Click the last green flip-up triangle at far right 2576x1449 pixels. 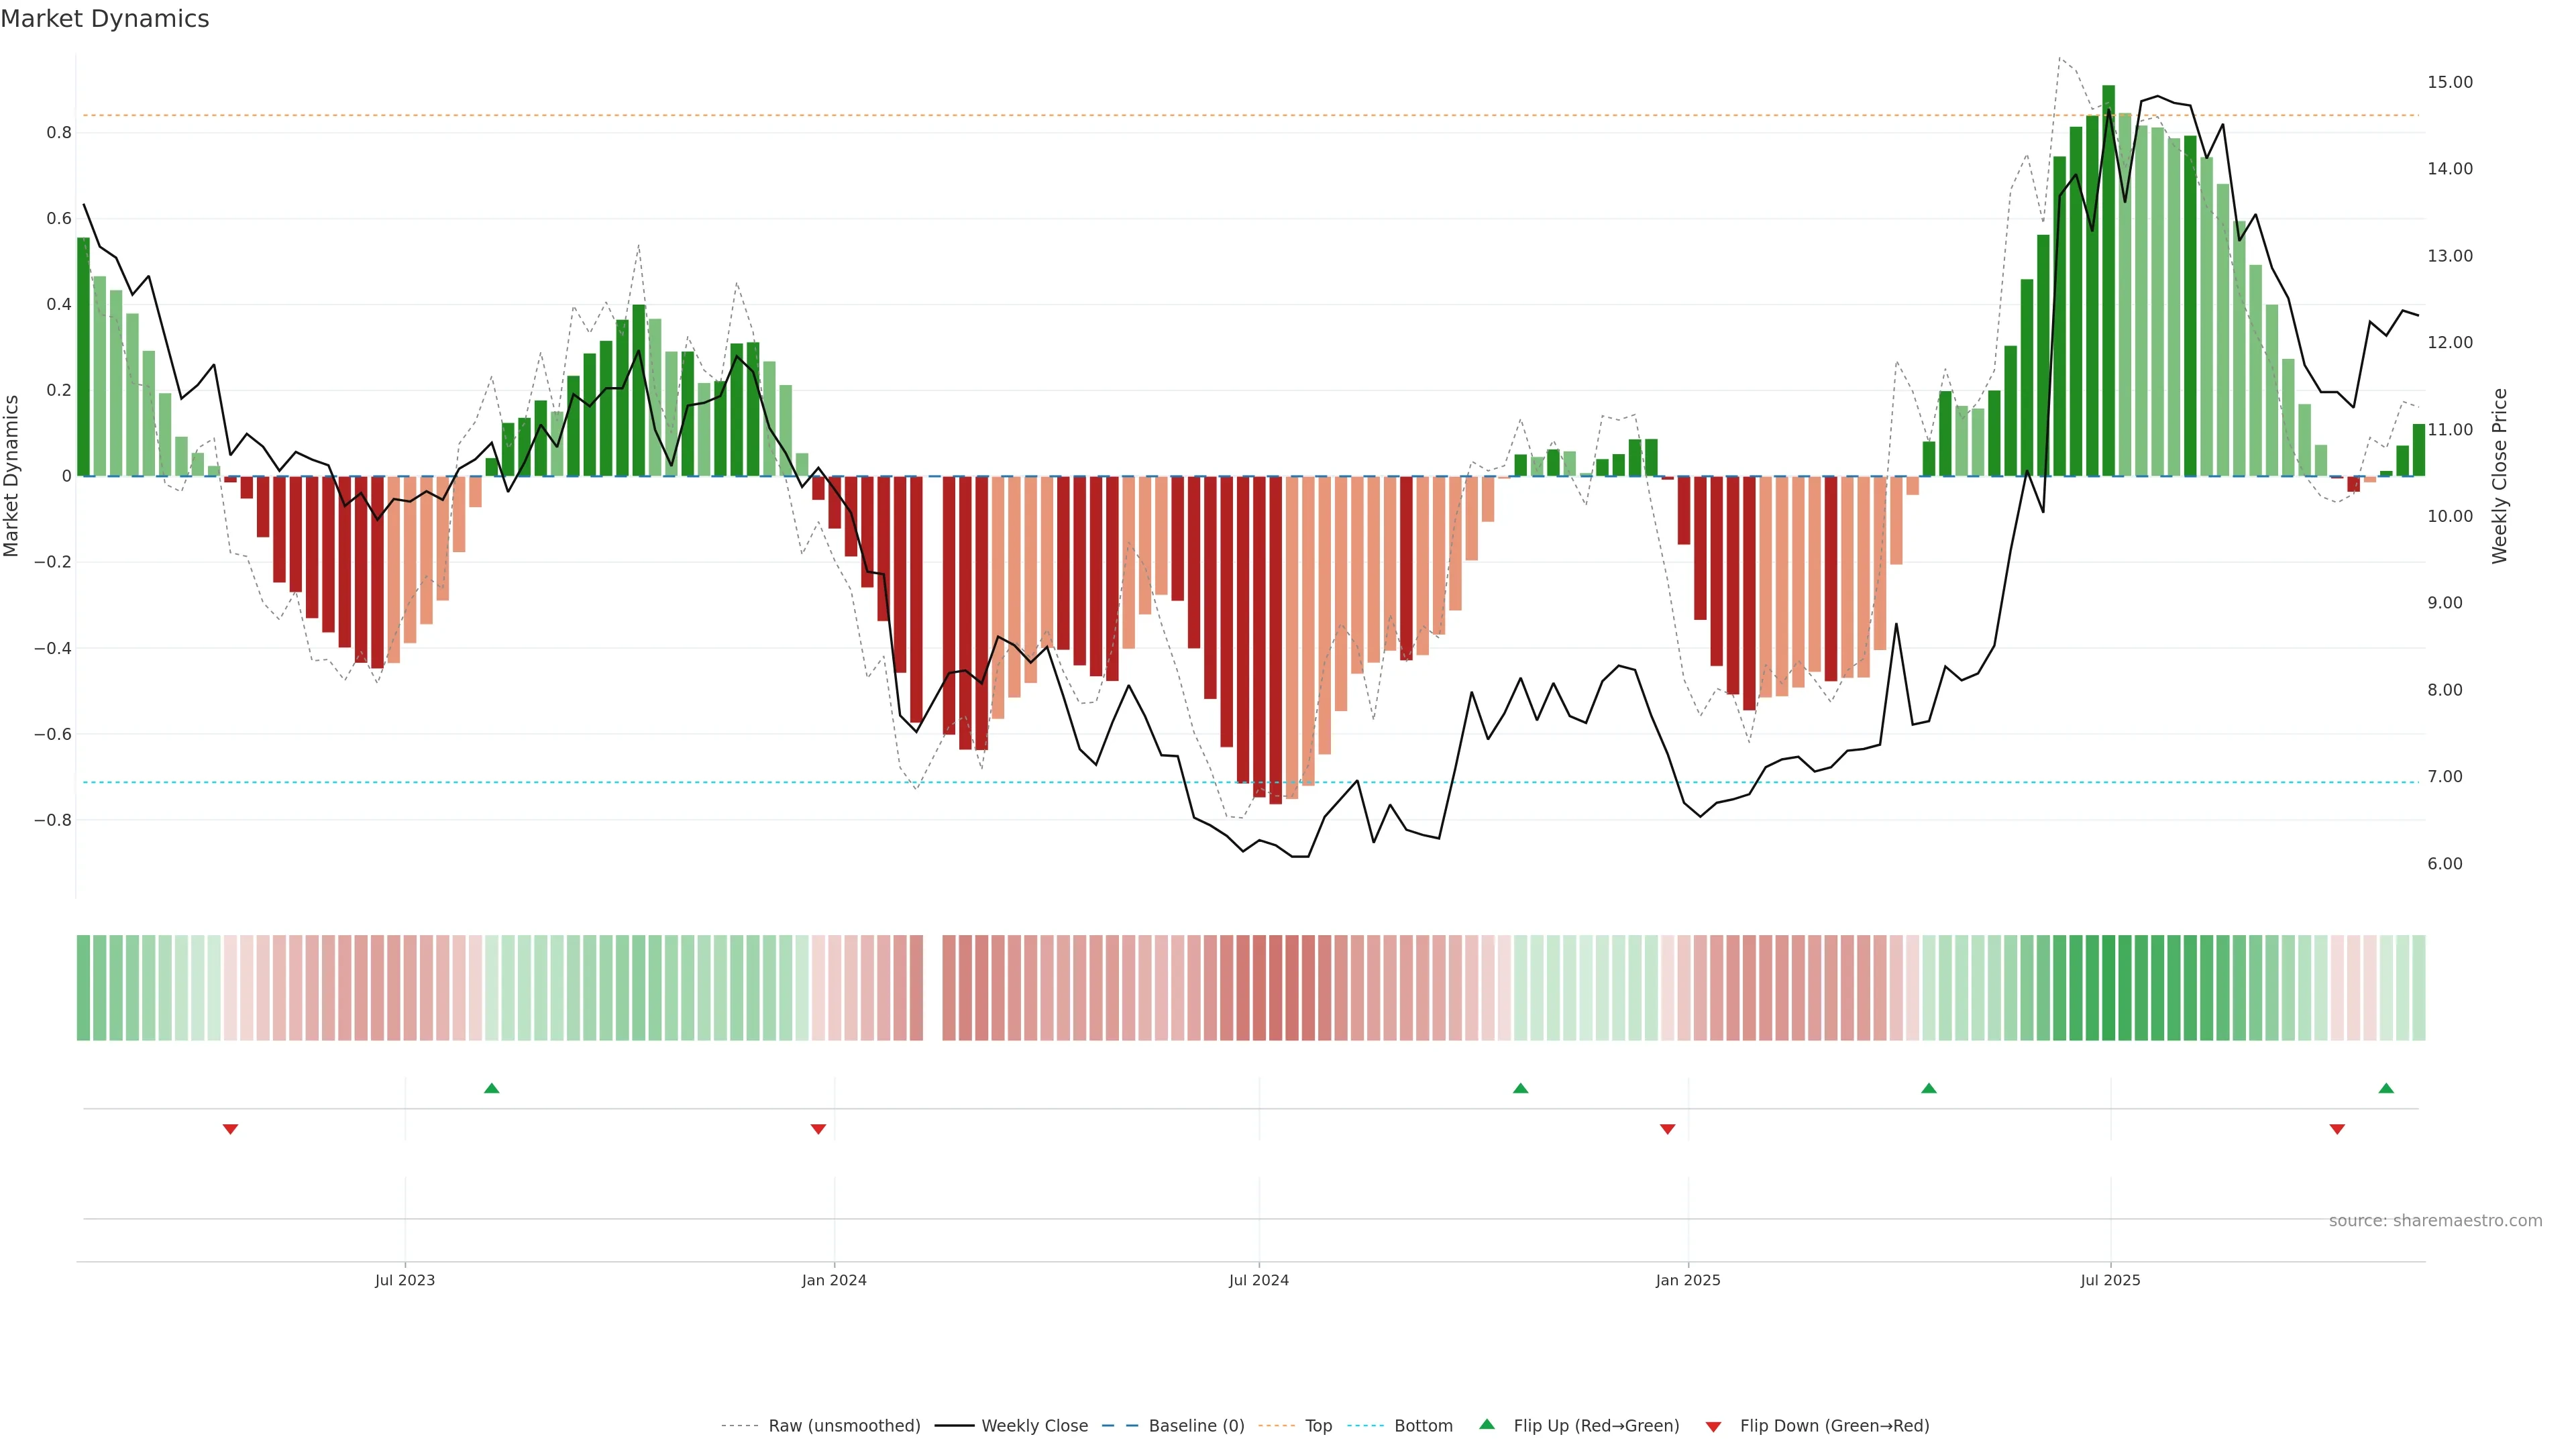(2386, 1088)
